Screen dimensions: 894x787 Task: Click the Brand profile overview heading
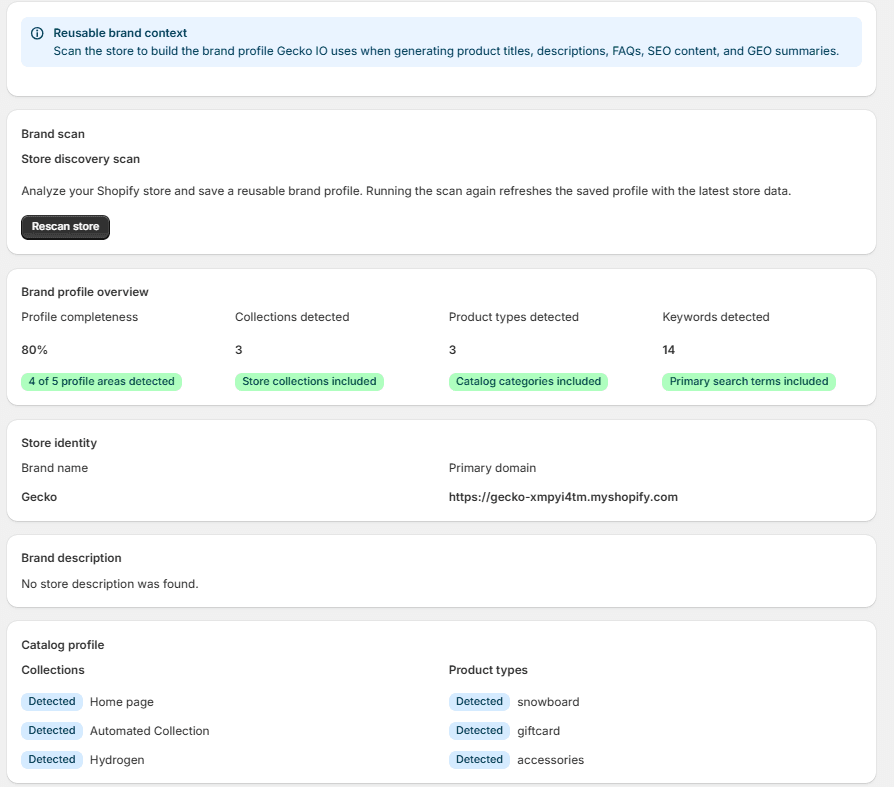(x=85, y=292)
